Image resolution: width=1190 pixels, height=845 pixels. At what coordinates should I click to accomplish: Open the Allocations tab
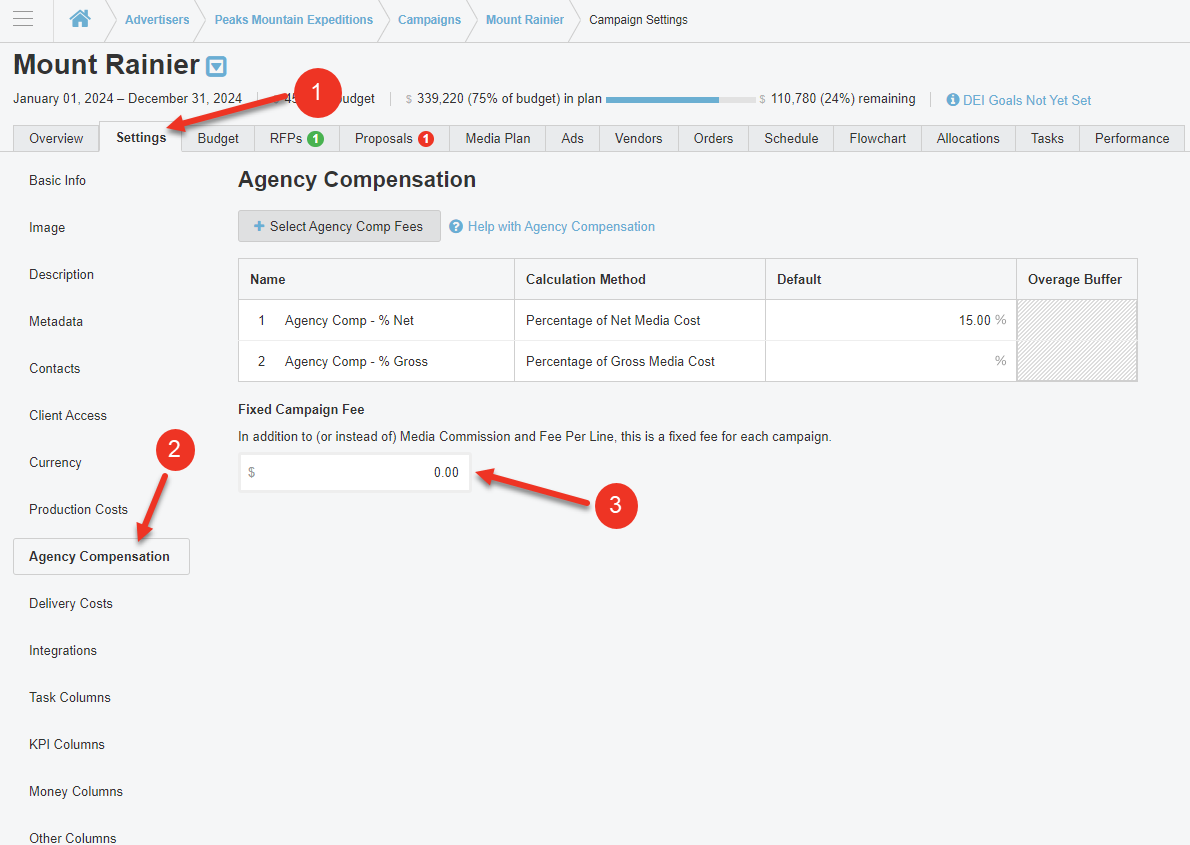coord(968,138)
